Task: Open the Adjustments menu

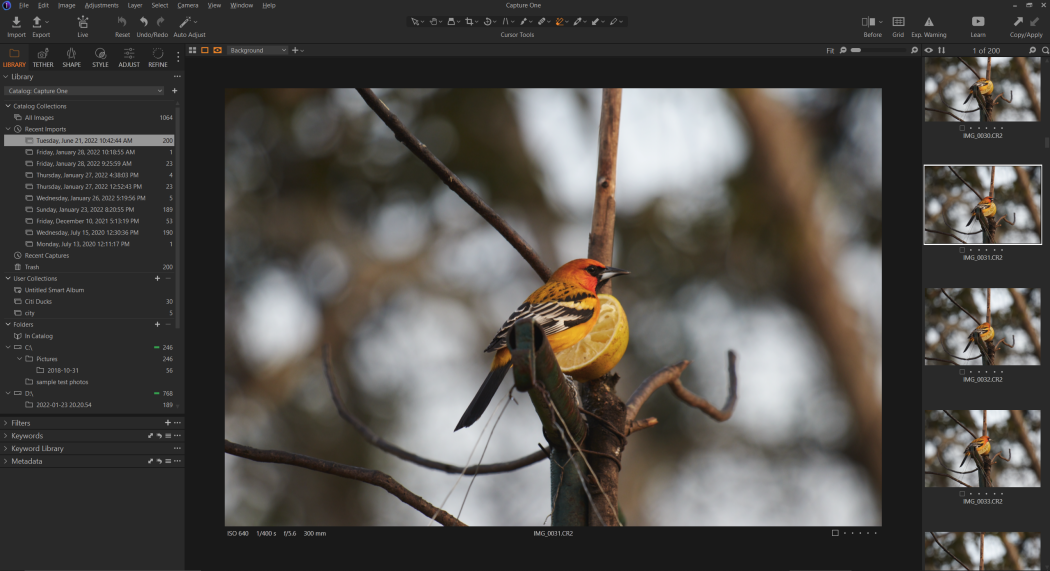Action: click(x=101, y=5)
